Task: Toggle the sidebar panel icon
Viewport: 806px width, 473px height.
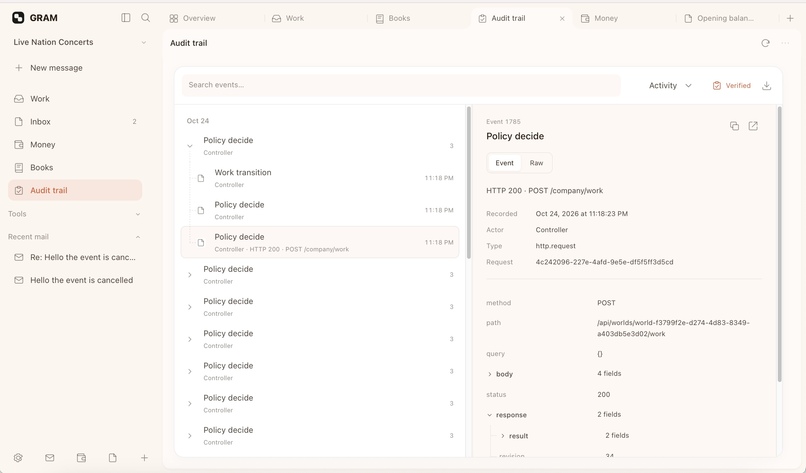Action: (125, 17)
